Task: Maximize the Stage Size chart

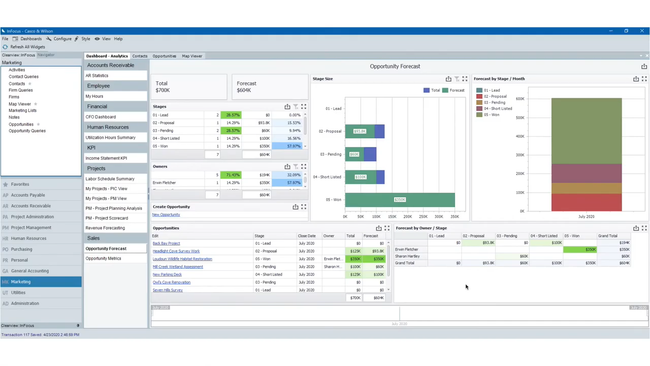Action: (465, 79)
